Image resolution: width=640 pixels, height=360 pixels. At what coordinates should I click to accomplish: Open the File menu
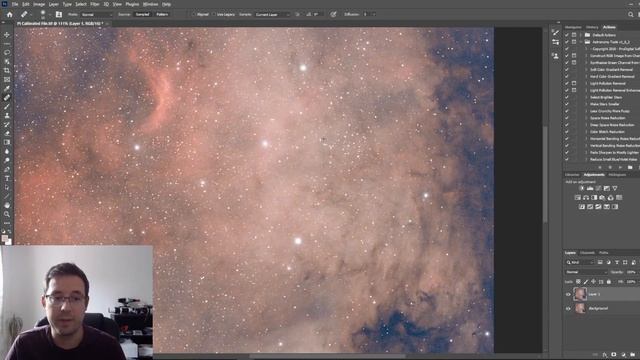(x=15, y=4)
